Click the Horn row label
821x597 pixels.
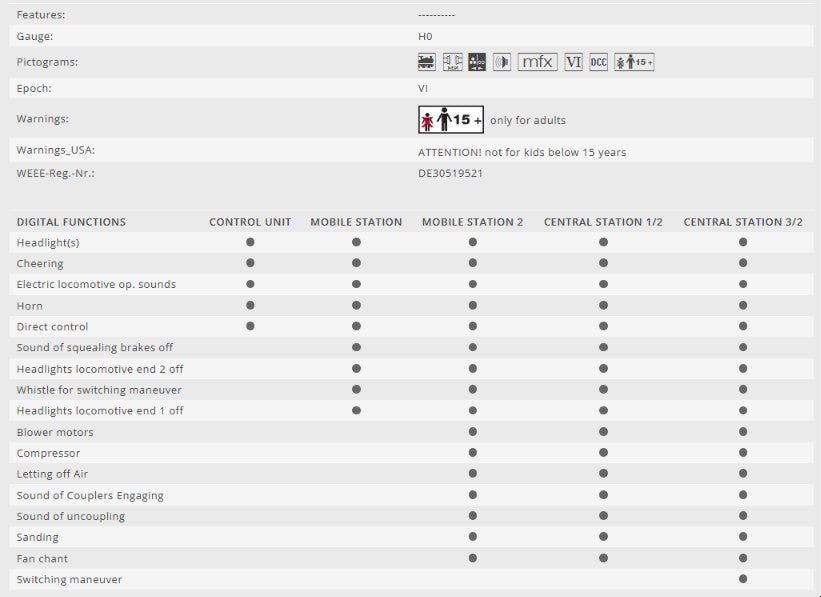point(29,306)
